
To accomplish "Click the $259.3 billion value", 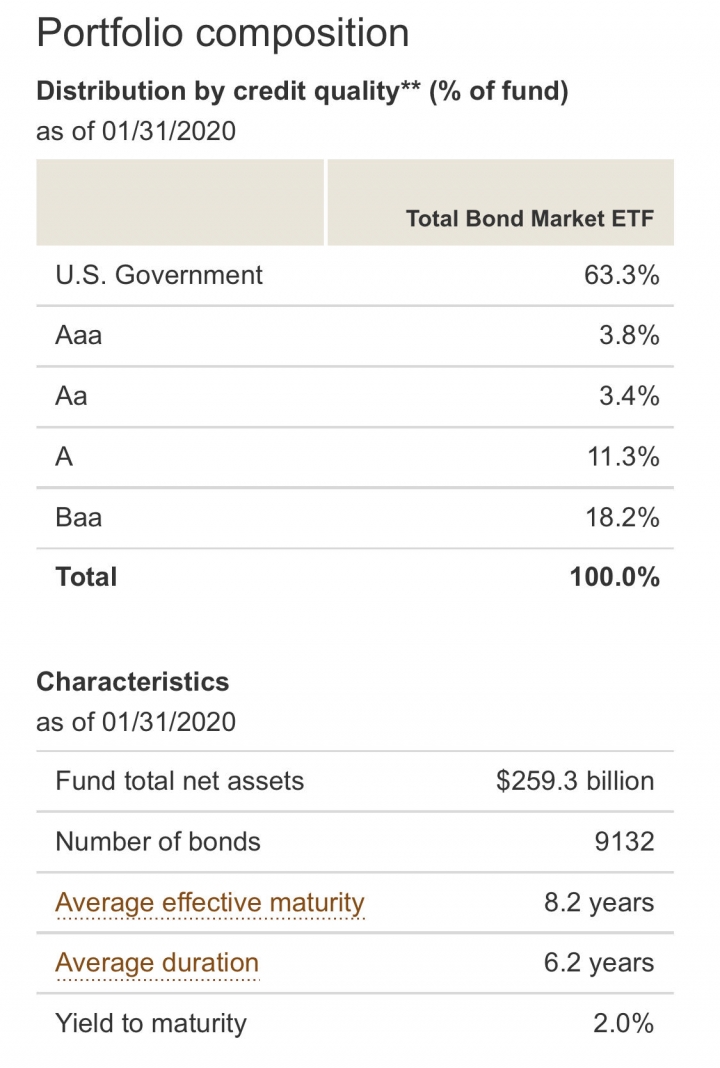I will [575, 781].
